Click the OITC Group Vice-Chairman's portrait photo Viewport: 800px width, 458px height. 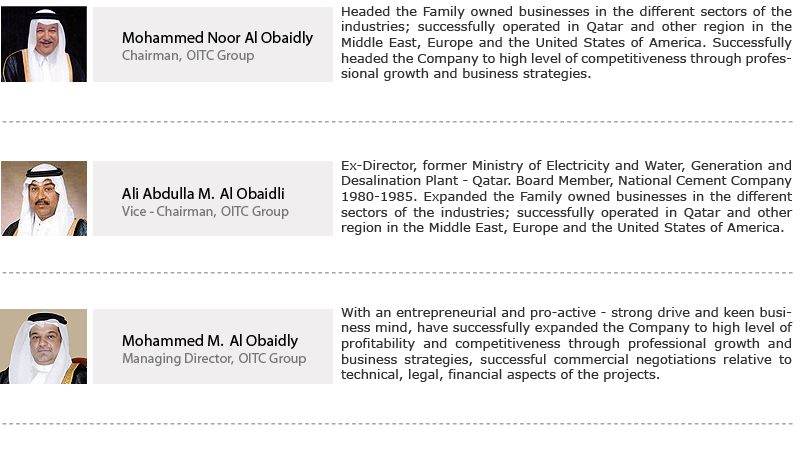pyautogui.click(x=44, y=198)
